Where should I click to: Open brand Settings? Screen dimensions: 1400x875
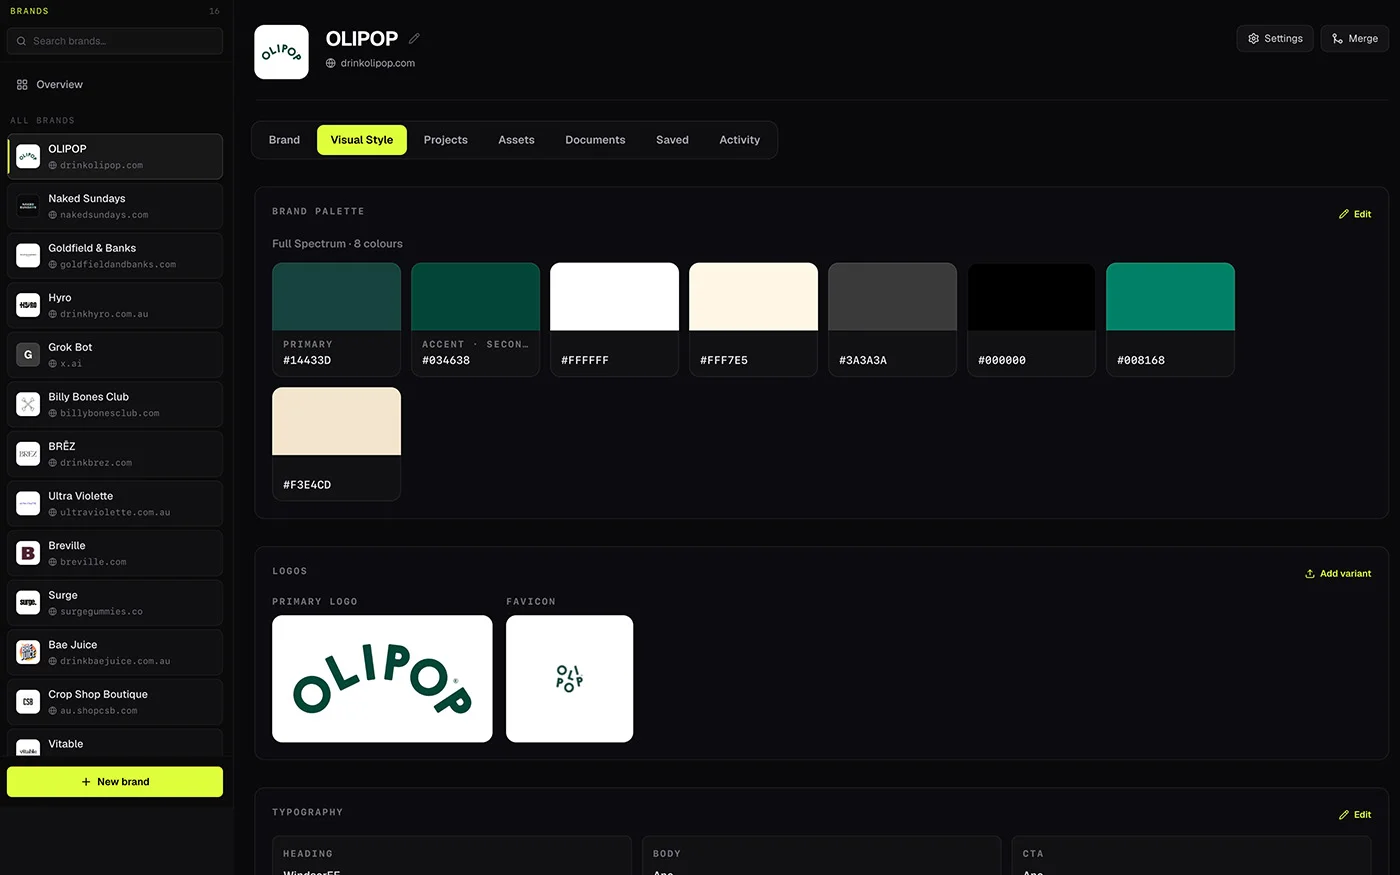tap(1275, 39)
